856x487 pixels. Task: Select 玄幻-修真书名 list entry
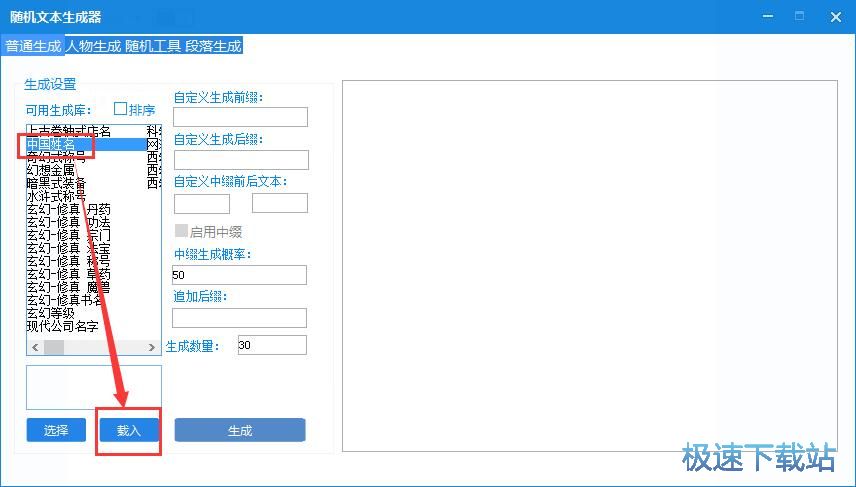65,300
